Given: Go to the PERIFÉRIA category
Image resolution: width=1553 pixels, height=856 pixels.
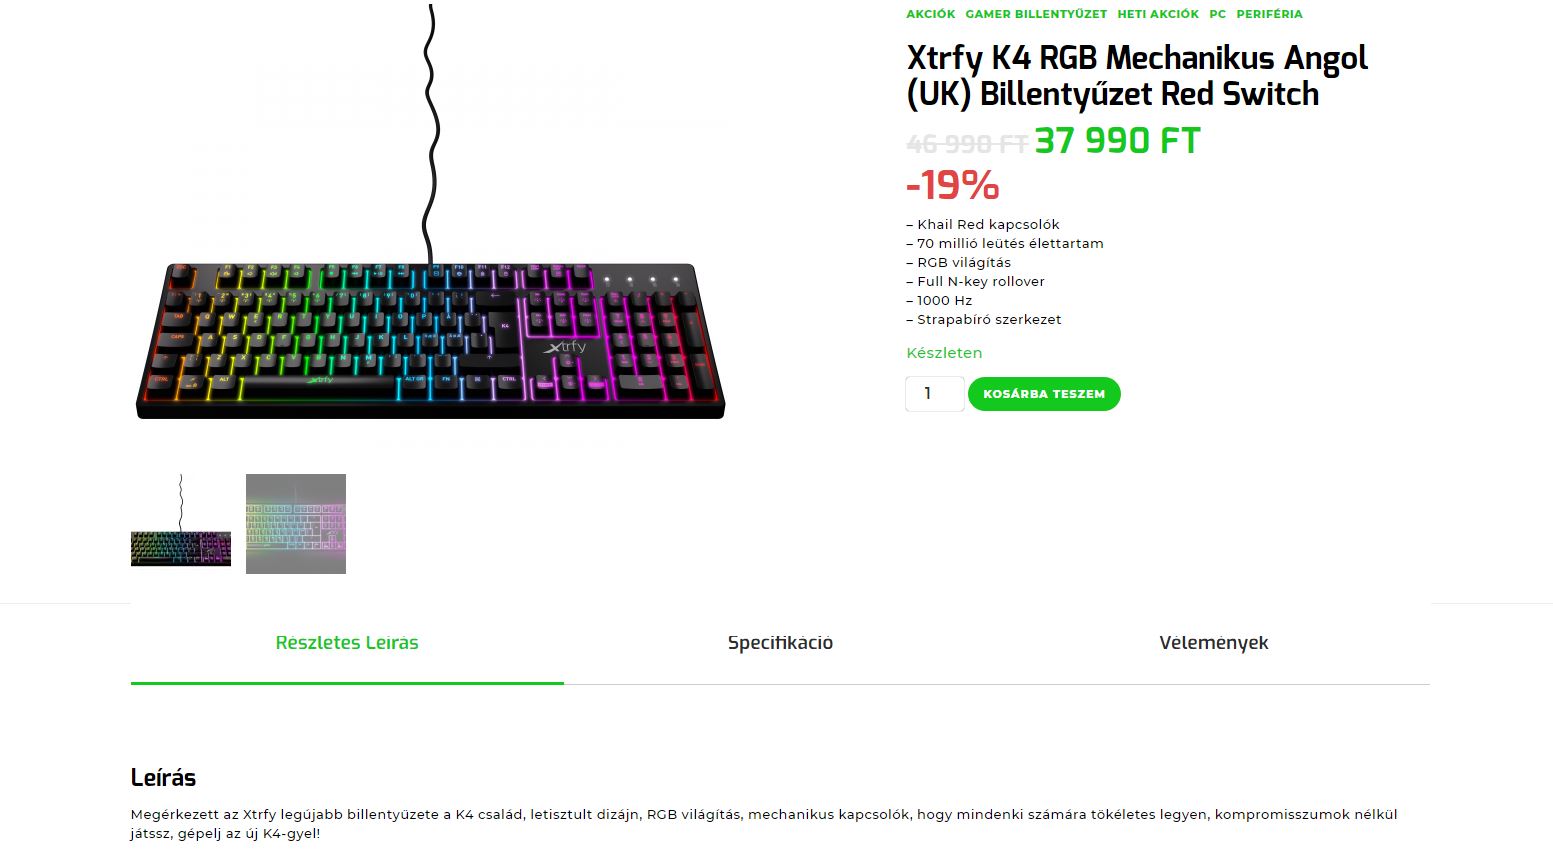Looking at the screenshot, I should pos(1269,14).
